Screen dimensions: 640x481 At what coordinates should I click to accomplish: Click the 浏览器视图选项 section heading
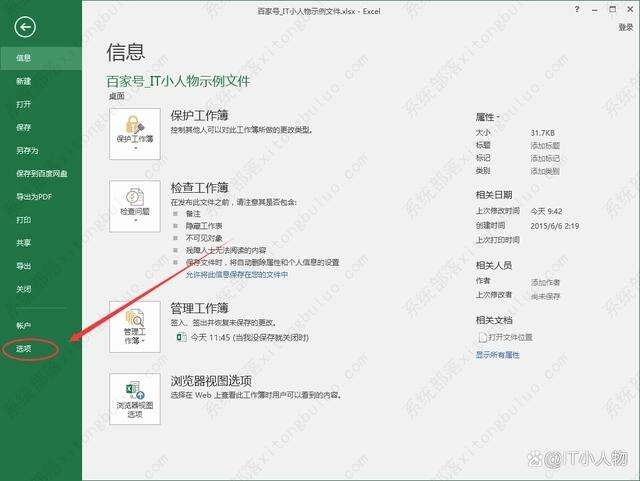(211, 381)
